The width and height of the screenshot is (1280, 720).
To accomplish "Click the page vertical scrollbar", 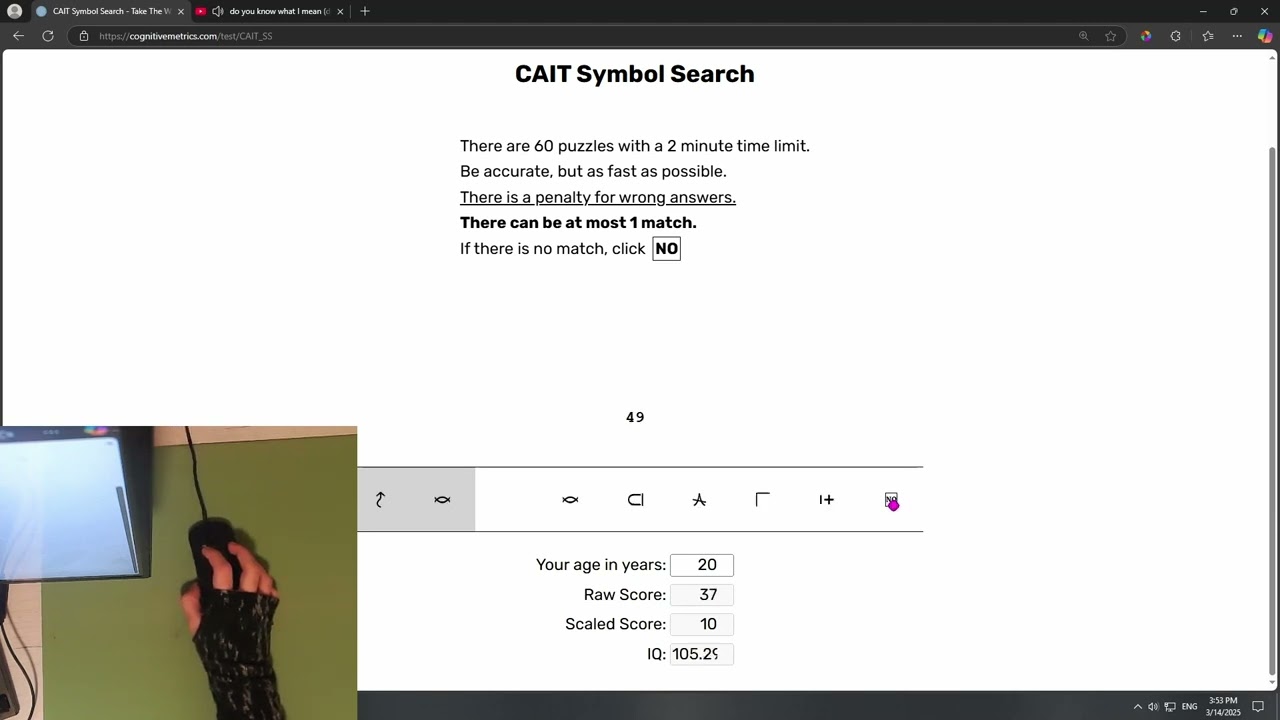I will [x=1272, y=410].
